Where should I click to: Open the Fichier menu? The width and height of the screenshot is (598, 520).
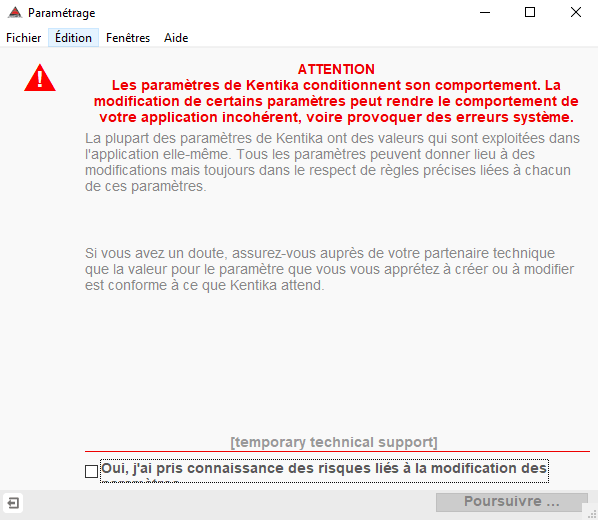coord(23,38)
